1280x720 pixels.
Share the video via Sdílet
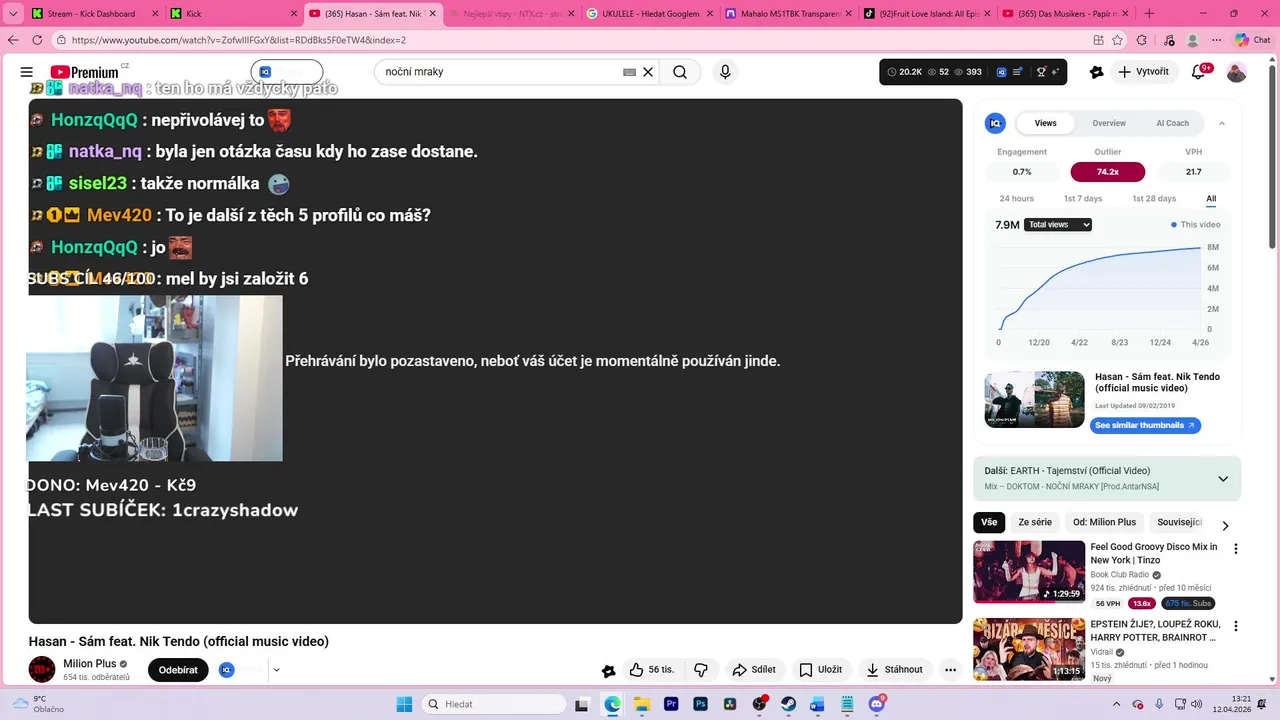(754, 670)
